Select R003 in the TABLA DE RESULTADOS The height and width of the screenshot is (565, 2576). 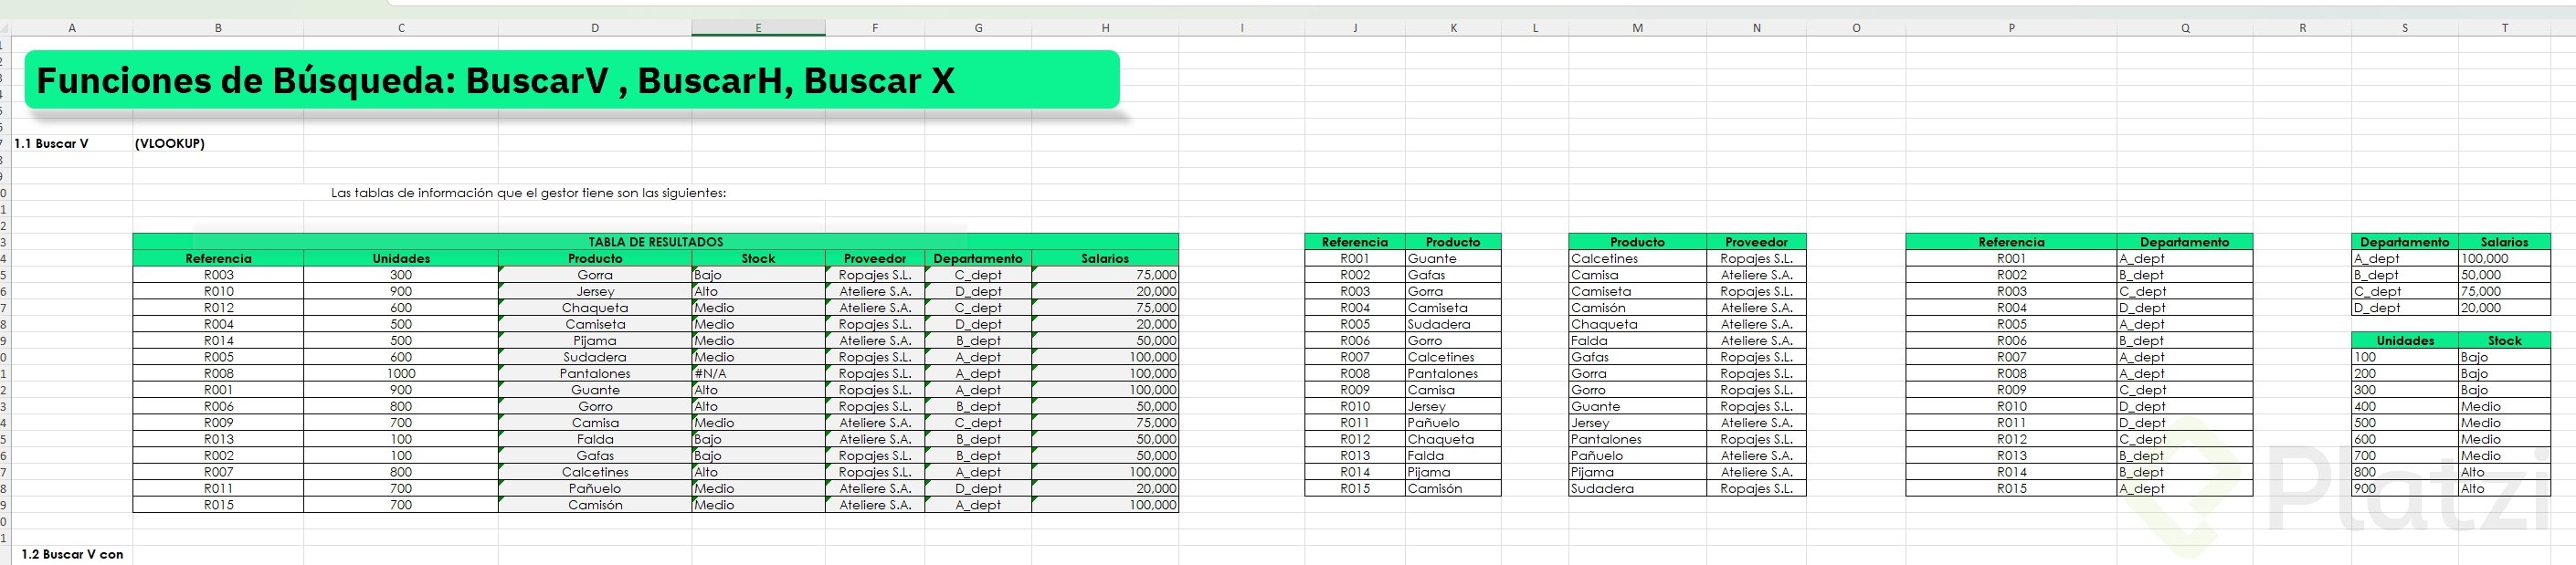tap(218, 275)
